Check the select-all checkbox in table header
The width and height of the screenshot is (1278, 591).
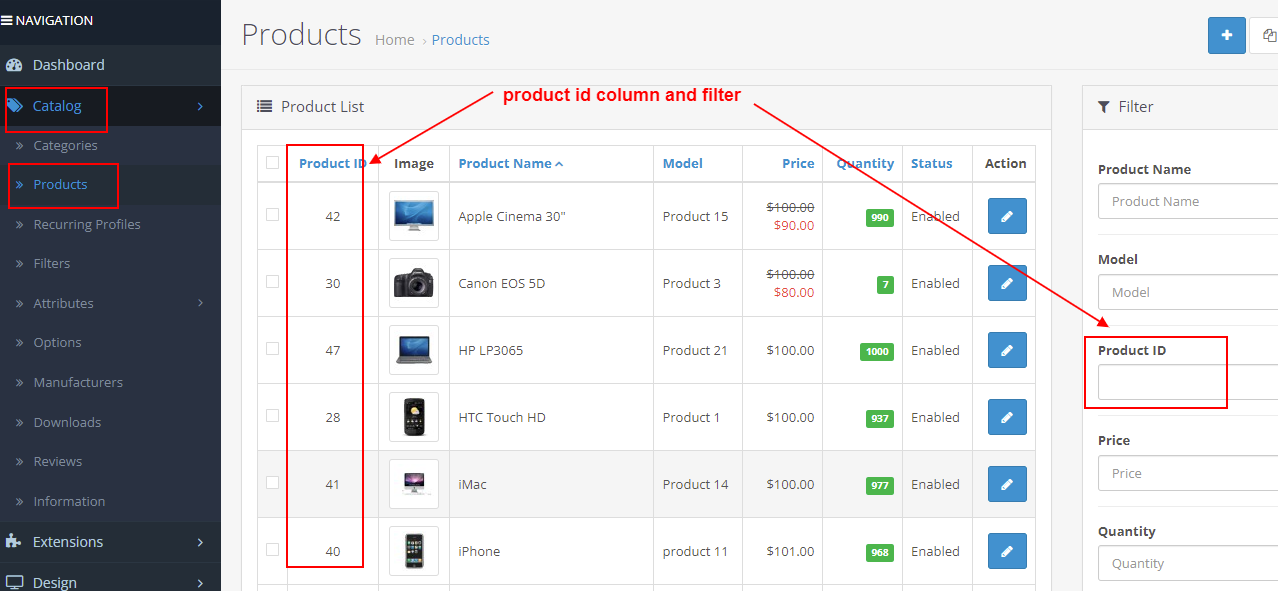pyautogui.click(x=272, y=163)
